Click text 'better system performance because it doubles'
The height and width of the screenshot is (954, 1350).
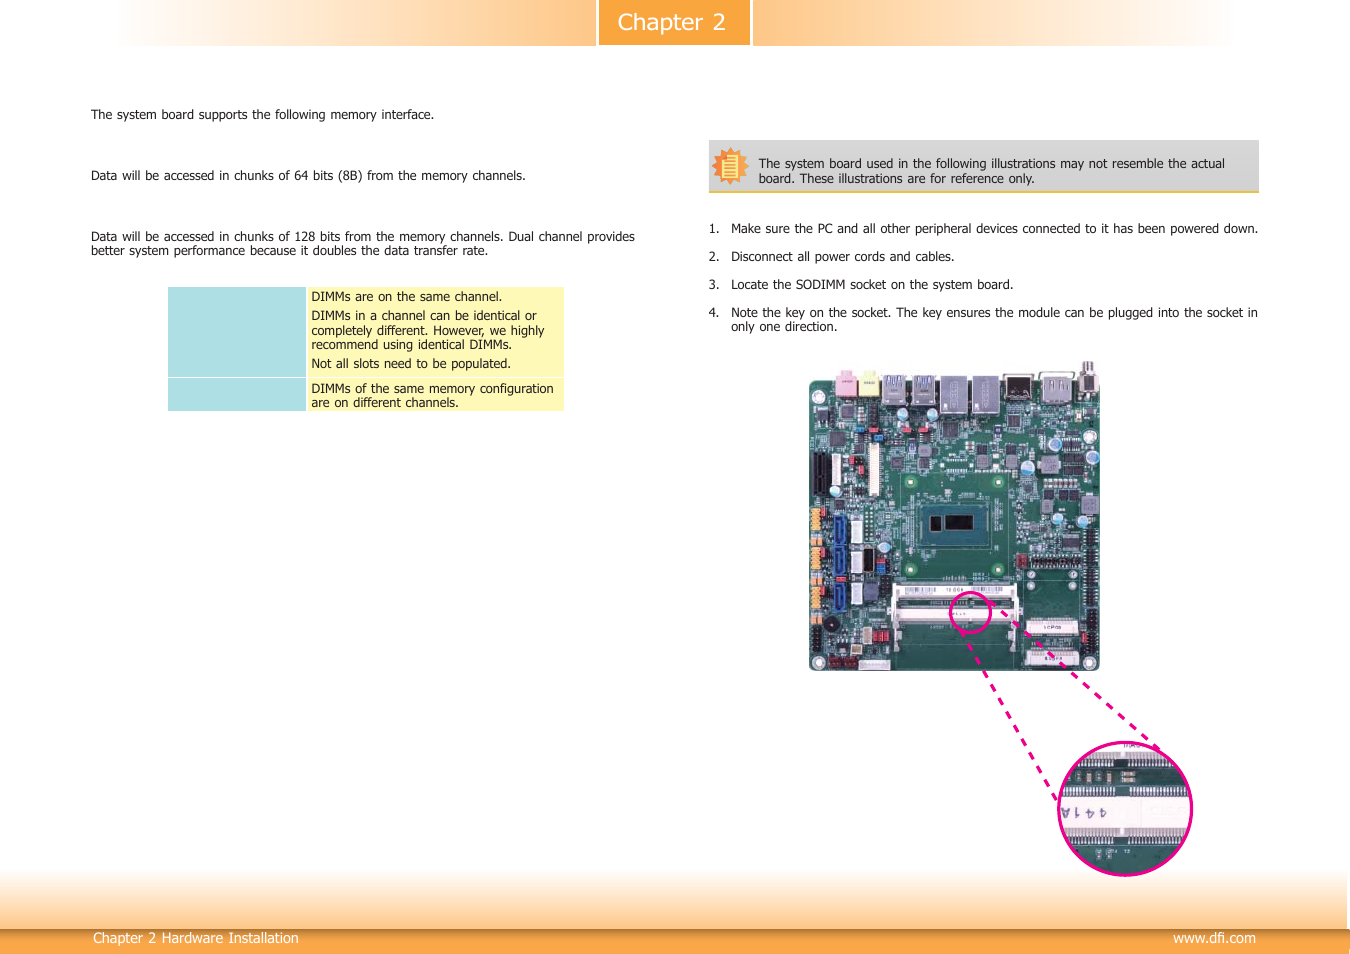point(223,251)
